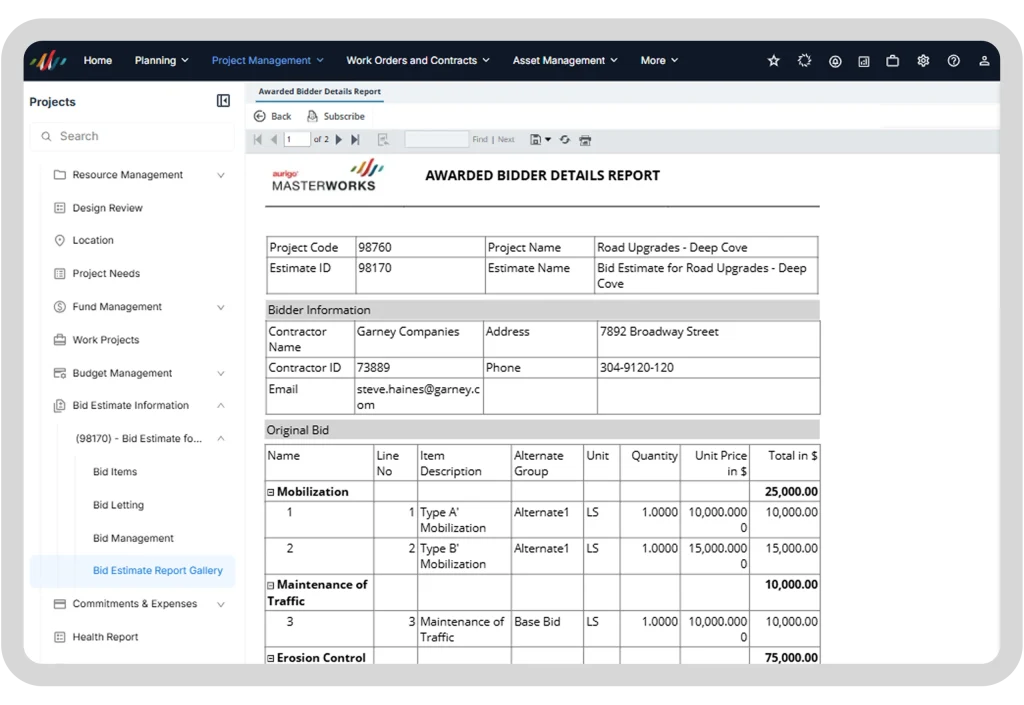Open Location in sidebar
1024x705 pixels.
tap(93, 240)
